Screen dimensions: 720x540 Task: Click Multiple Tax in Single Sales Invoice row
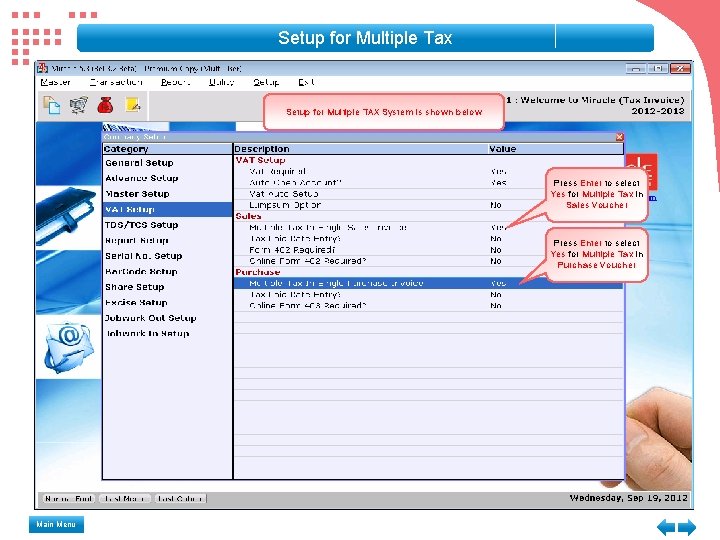pyautogui.click(x=428, y=227)
